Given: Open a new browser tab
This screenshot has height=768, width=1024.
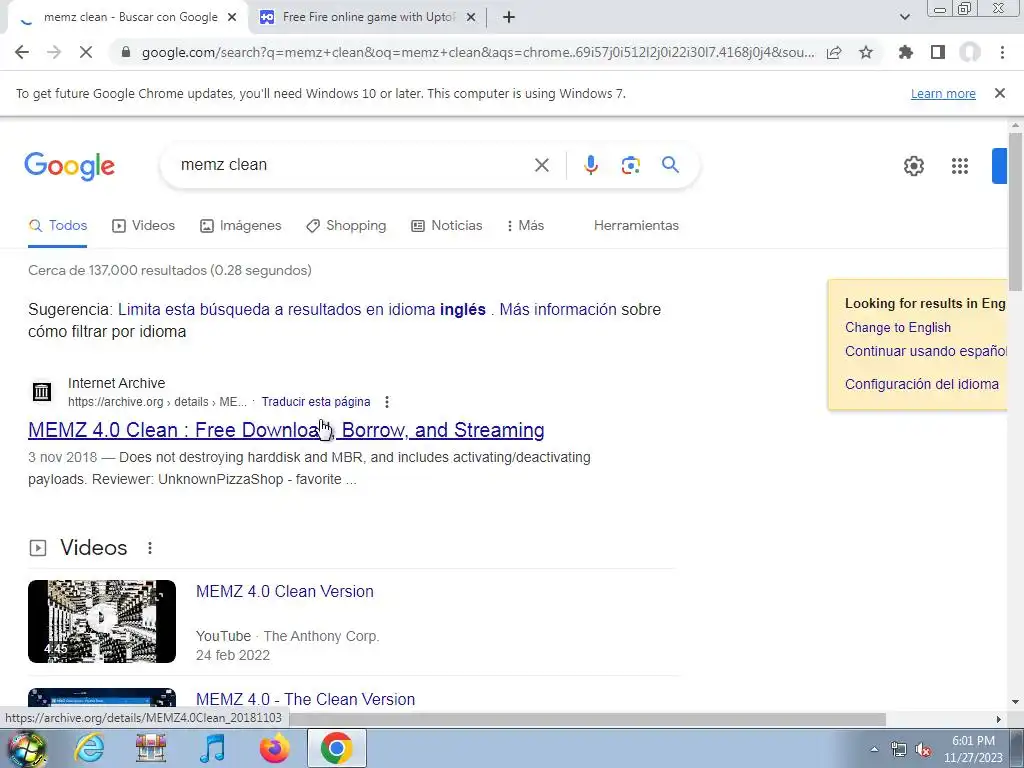Looking at the screenshot, I should click(509, 18).
